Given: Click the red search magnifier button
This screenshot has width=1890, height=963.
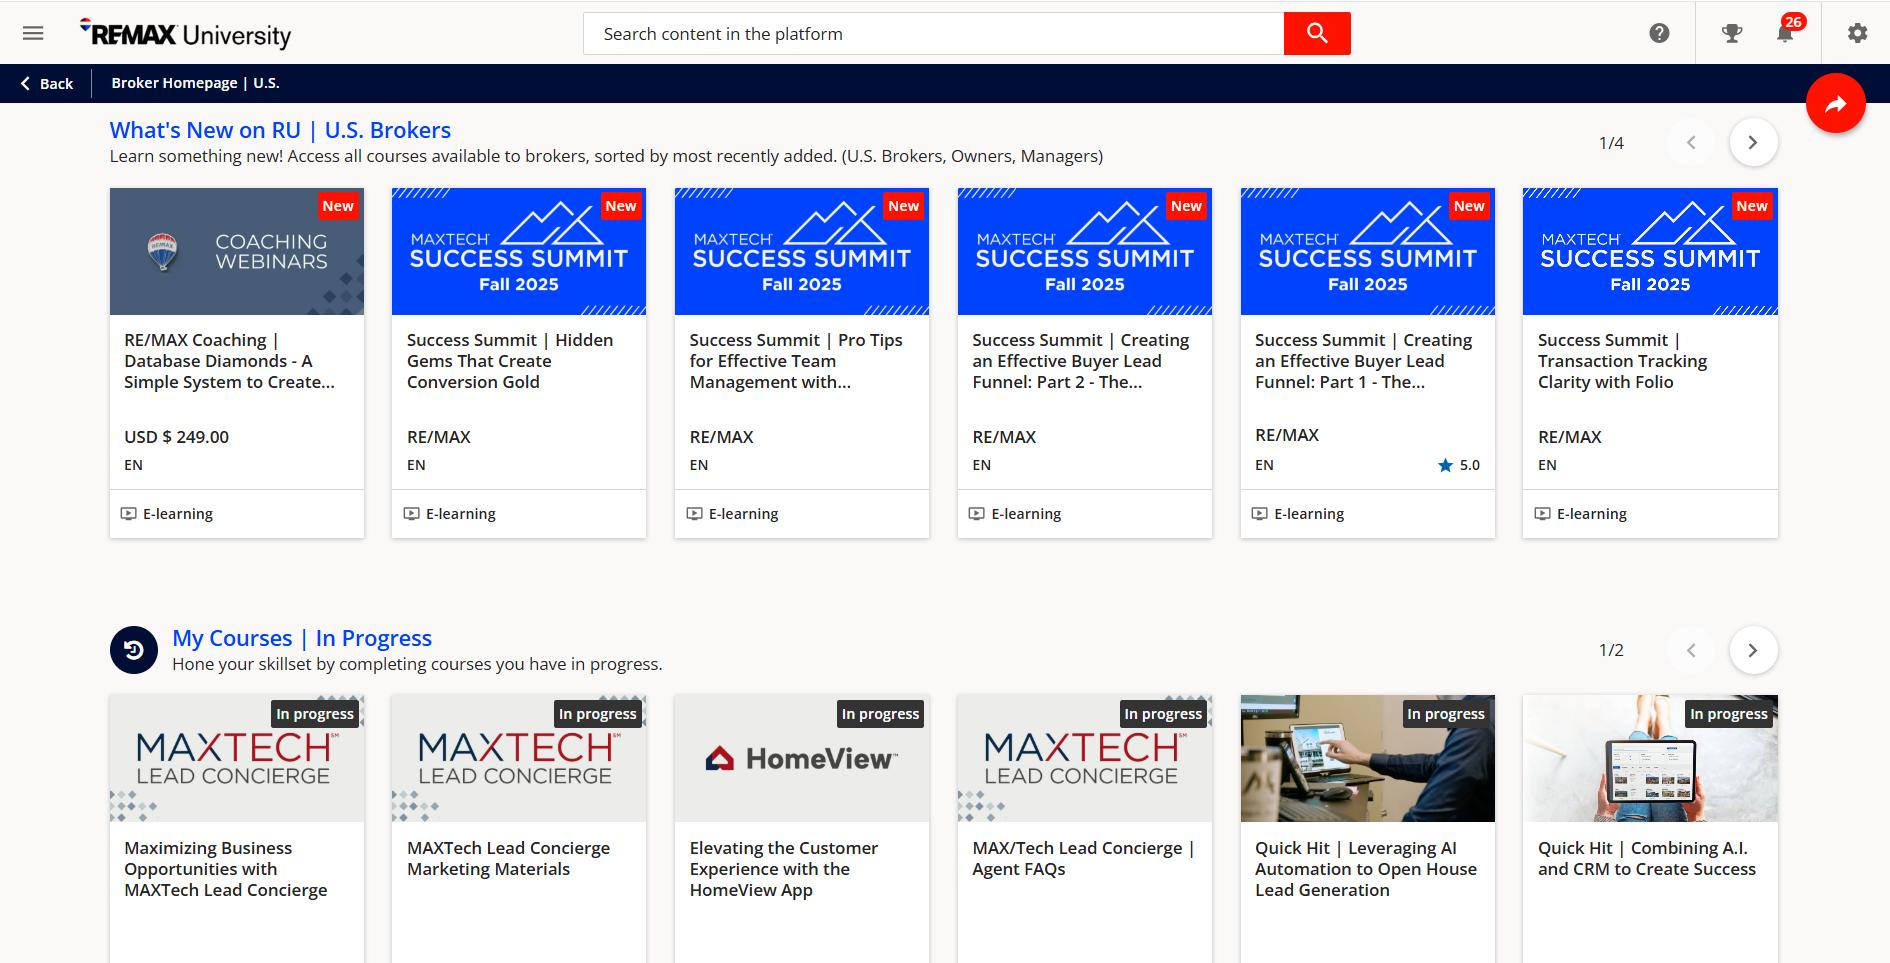Looking at the screenshot, I should point(1317,33).
